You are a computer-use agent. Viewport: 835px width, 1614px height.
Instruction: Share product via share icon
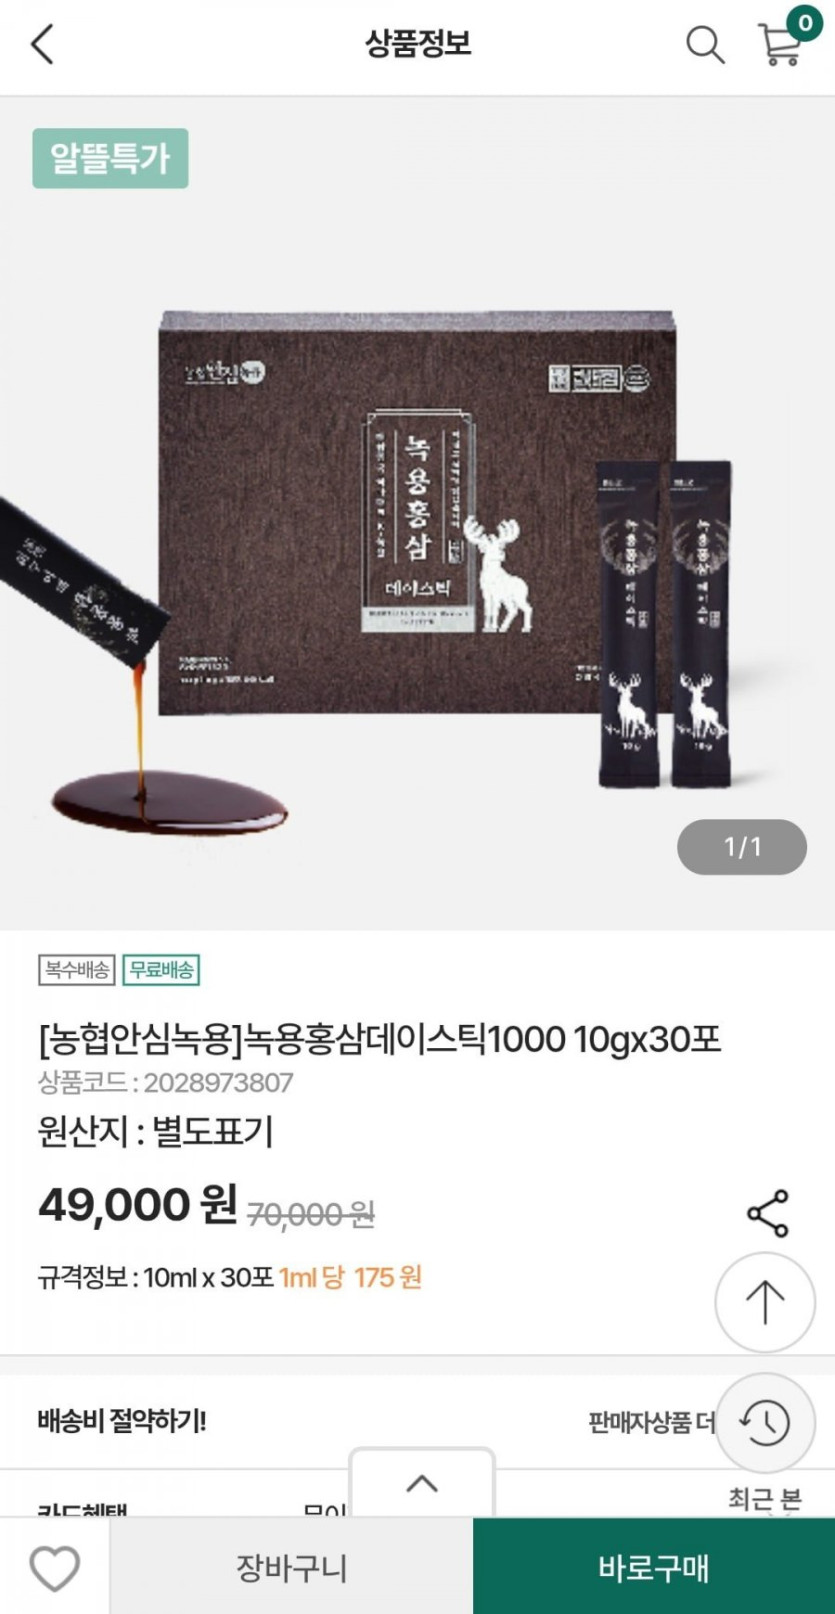(768, 1213)
